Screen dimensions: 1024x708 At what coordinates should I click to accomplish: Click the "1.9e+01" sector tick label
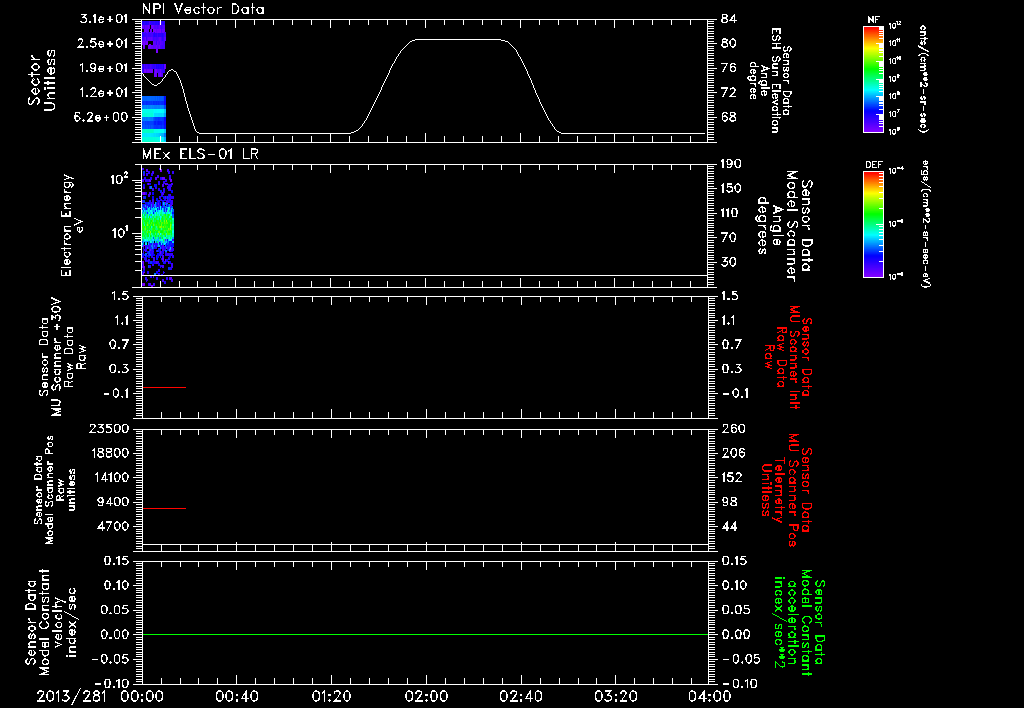tap(103, 68)
